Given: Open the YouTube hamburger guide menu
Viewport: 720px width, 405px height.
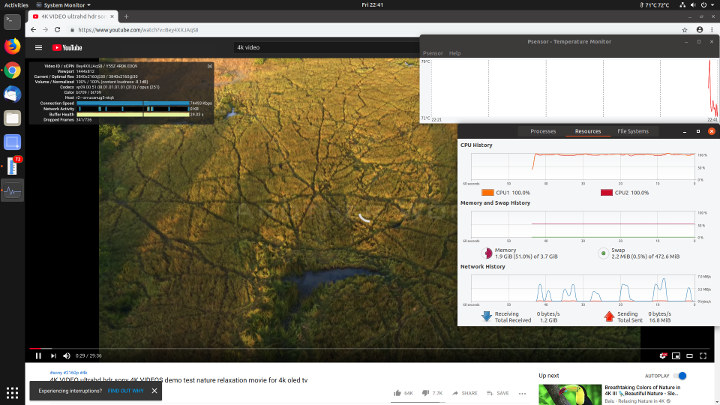Looking at the screenshot, I should [38, 47].
